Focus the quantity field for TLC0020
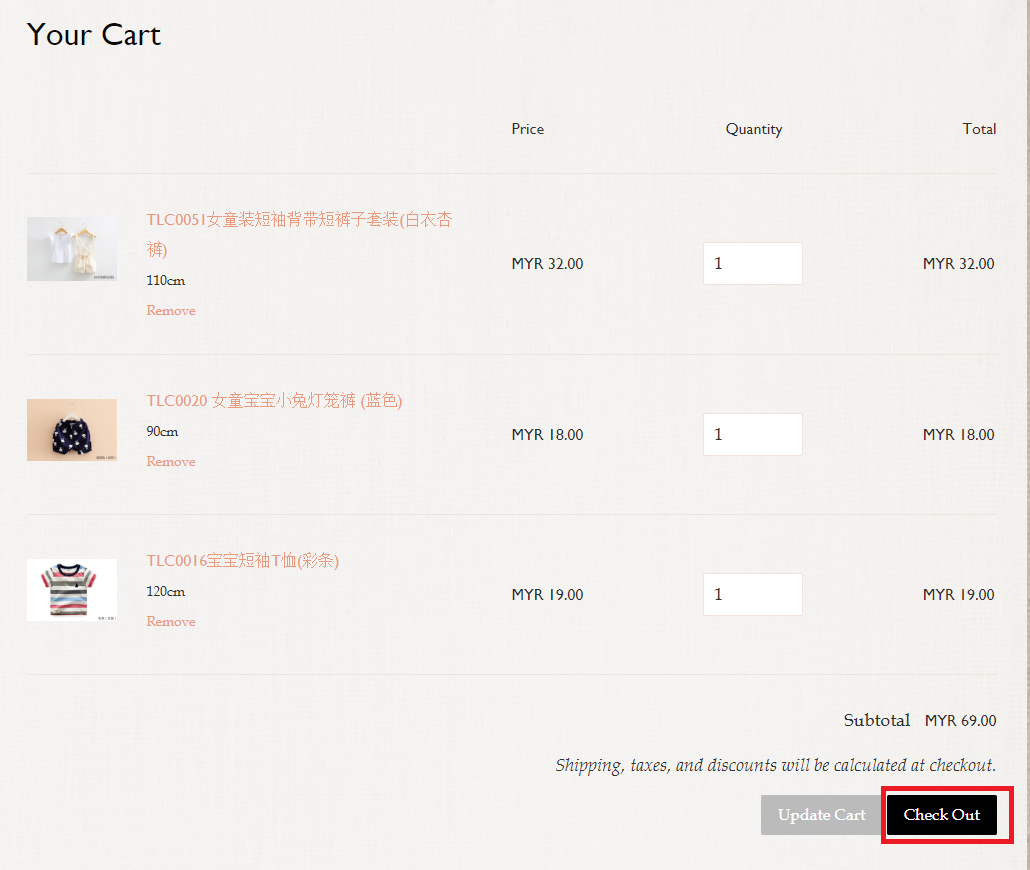Viewport: 1030px width, 870px height. click(752, 434)
